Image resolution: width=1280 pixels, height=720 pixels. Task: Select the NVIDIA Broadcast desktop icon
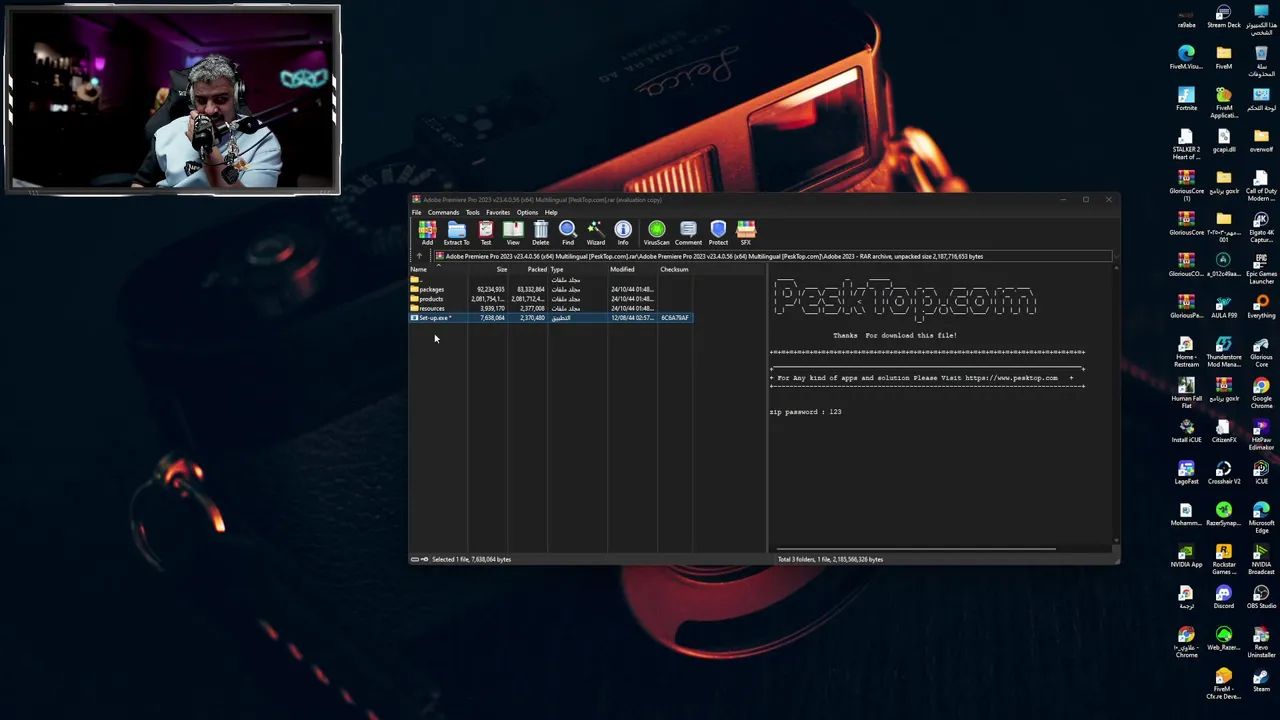[x=1261, y=559]
